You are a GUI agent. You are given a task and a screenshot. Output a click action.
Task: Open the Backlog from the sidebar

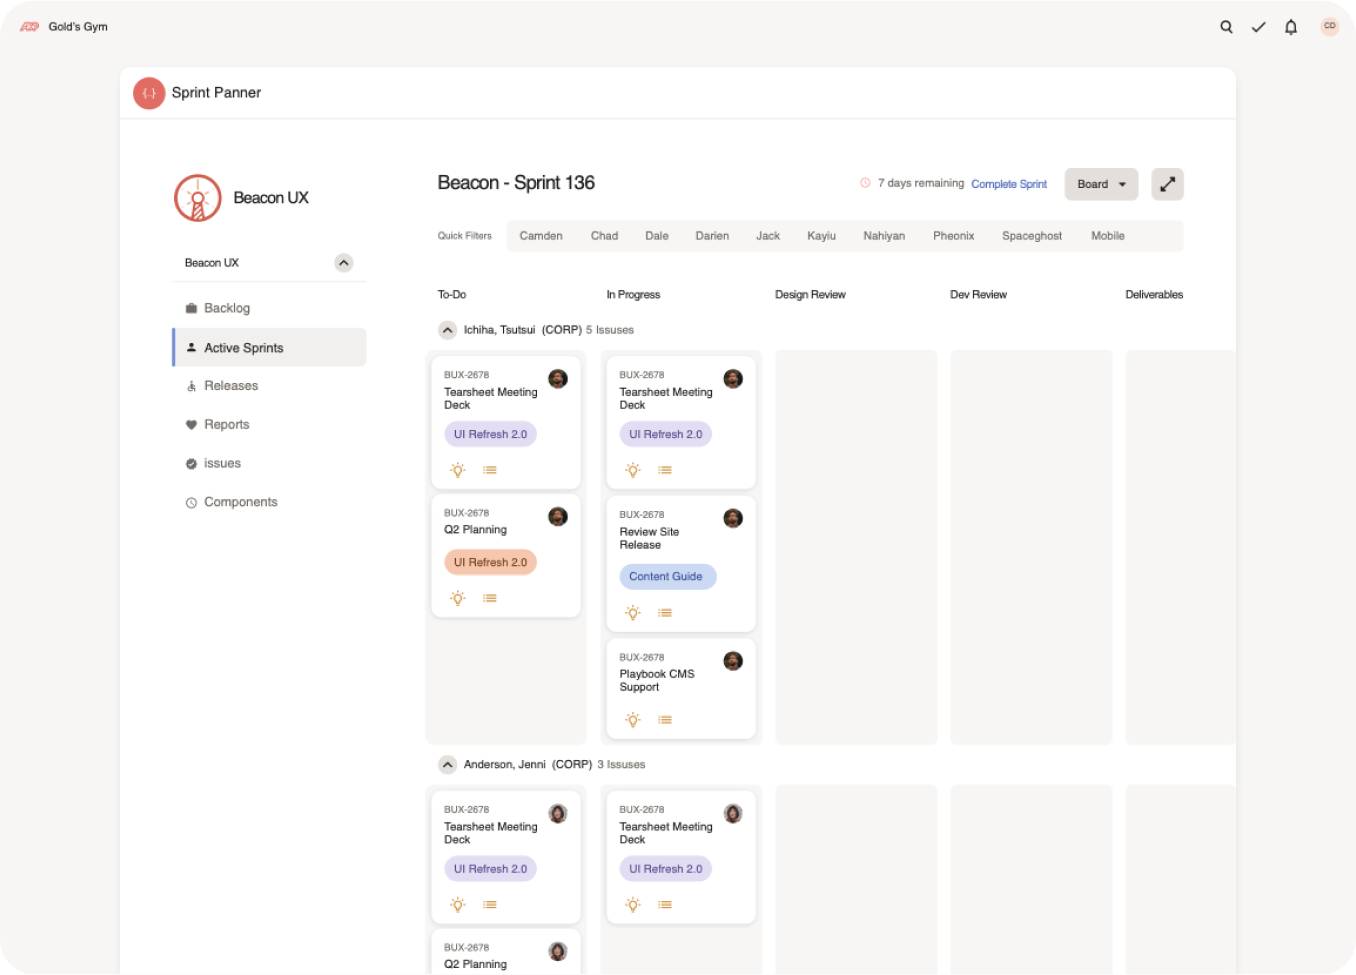[227, 308]
